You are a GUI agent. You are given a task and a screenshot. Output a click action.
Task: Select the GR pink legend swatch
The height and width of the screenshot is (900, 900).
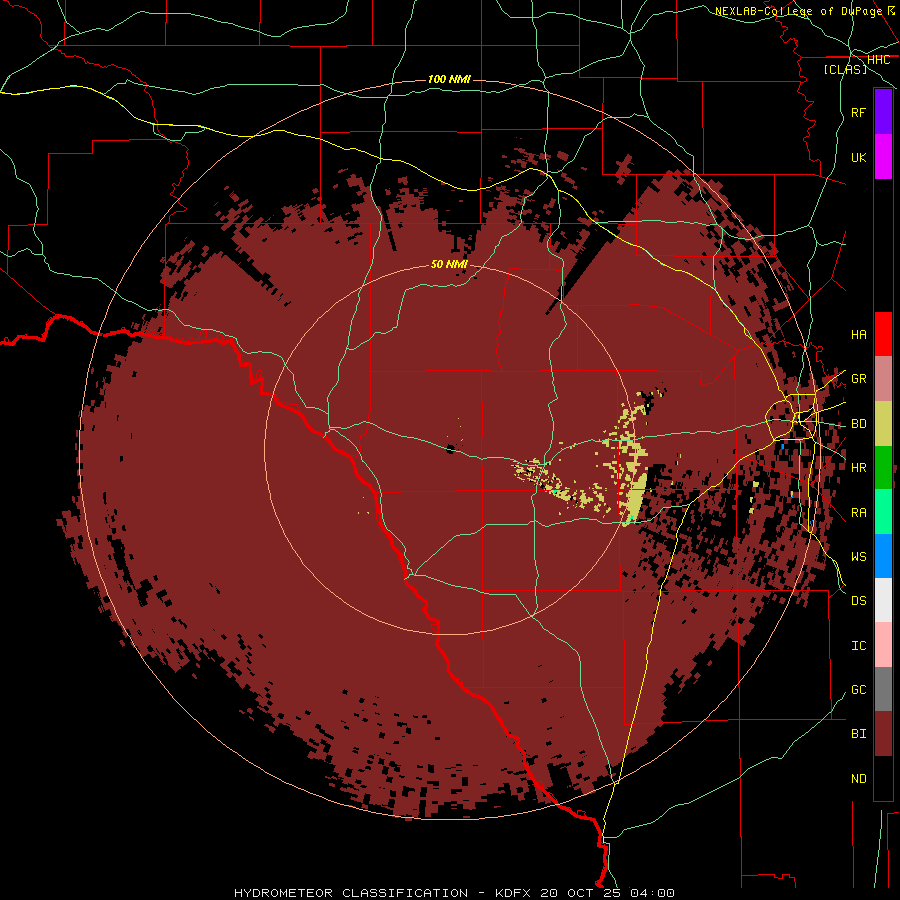coord(883,379)
